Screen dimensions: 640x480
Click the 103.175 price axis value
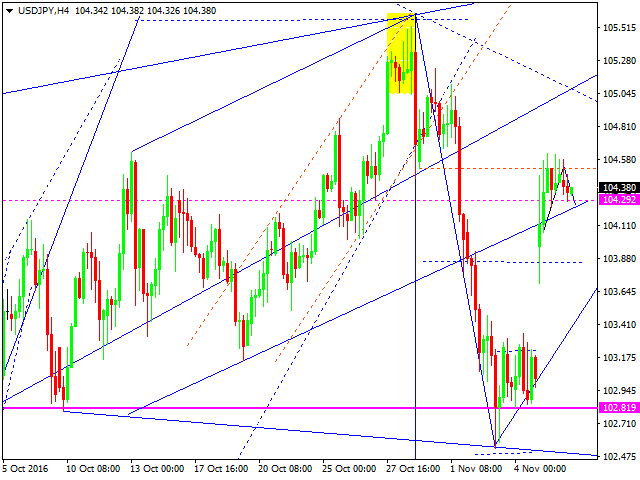tap(619, 358)
